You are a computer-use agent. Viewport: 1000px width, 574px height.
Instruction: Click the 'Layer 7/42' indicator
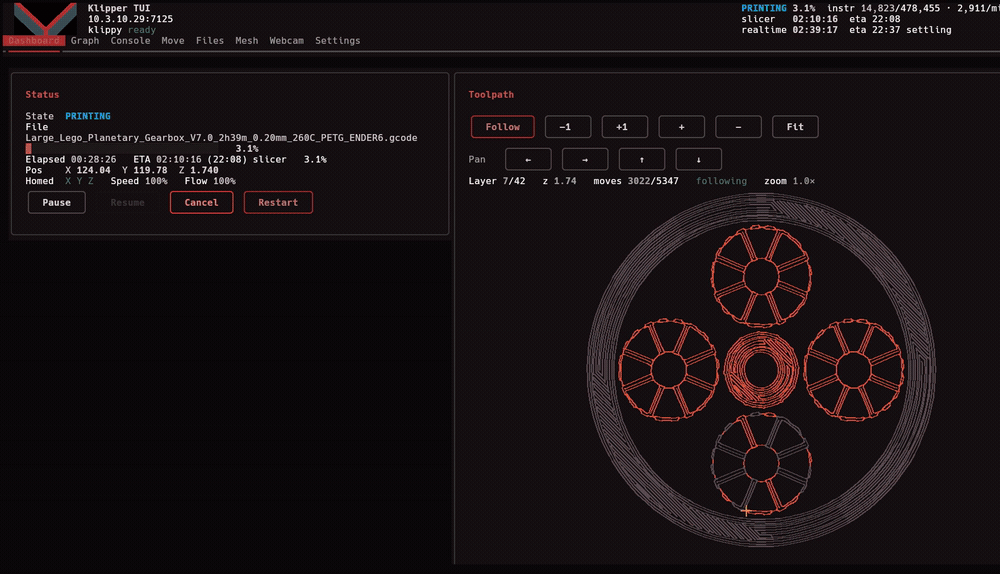497,181
